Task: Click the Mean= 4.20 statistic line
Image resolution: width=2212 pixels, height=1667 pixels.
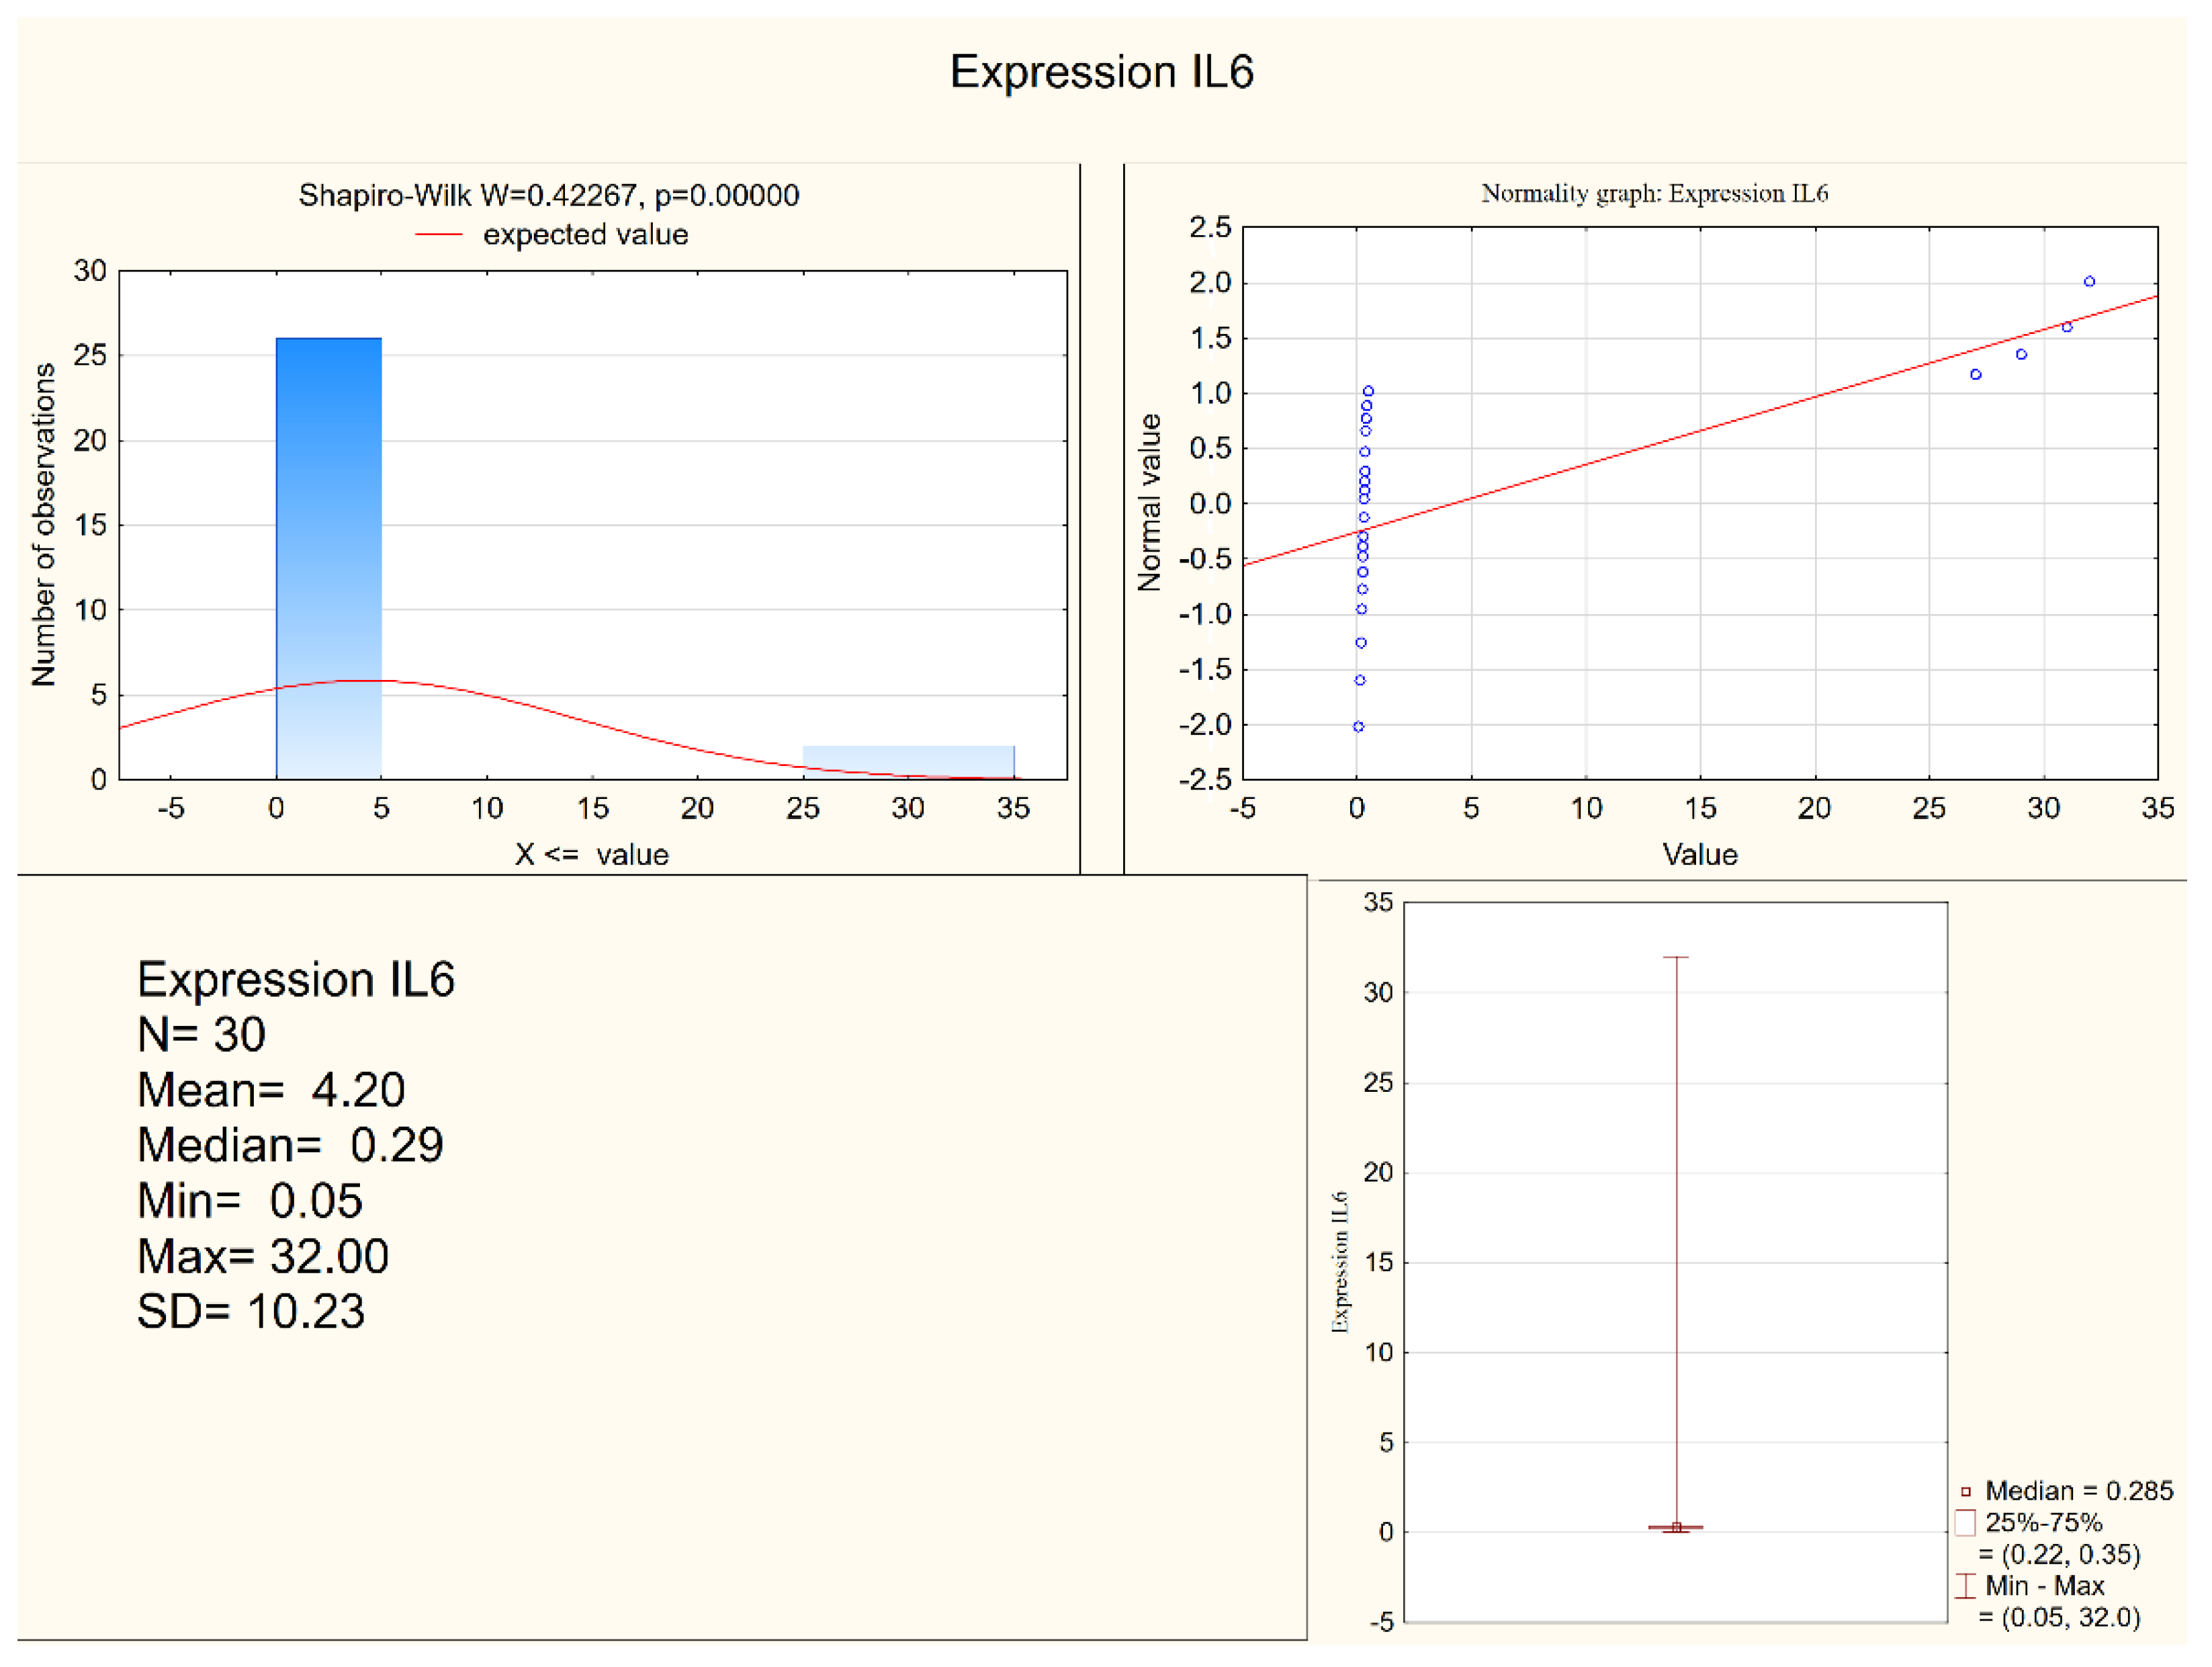Action: click(x=271, y=1090)
